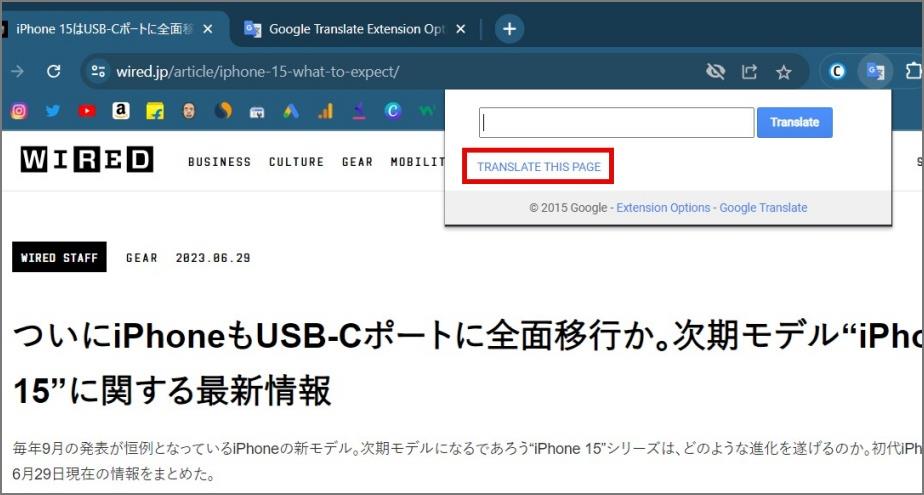Open the Instagram bookmark

19,111
